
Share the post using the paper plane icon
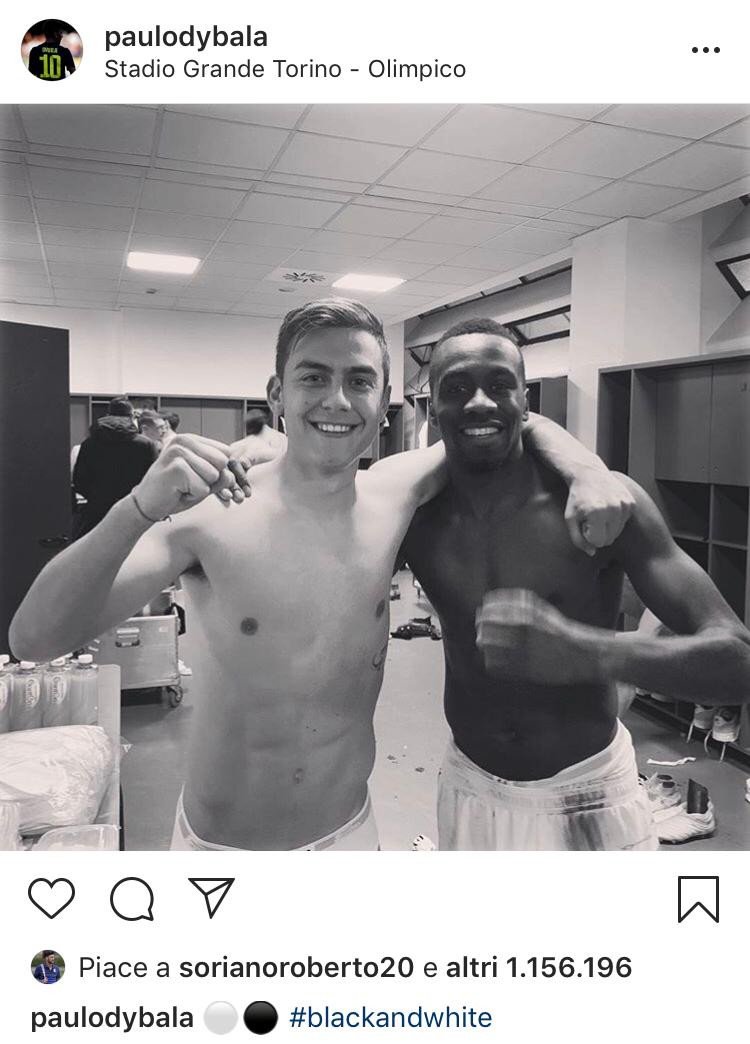tap(211, 897)
